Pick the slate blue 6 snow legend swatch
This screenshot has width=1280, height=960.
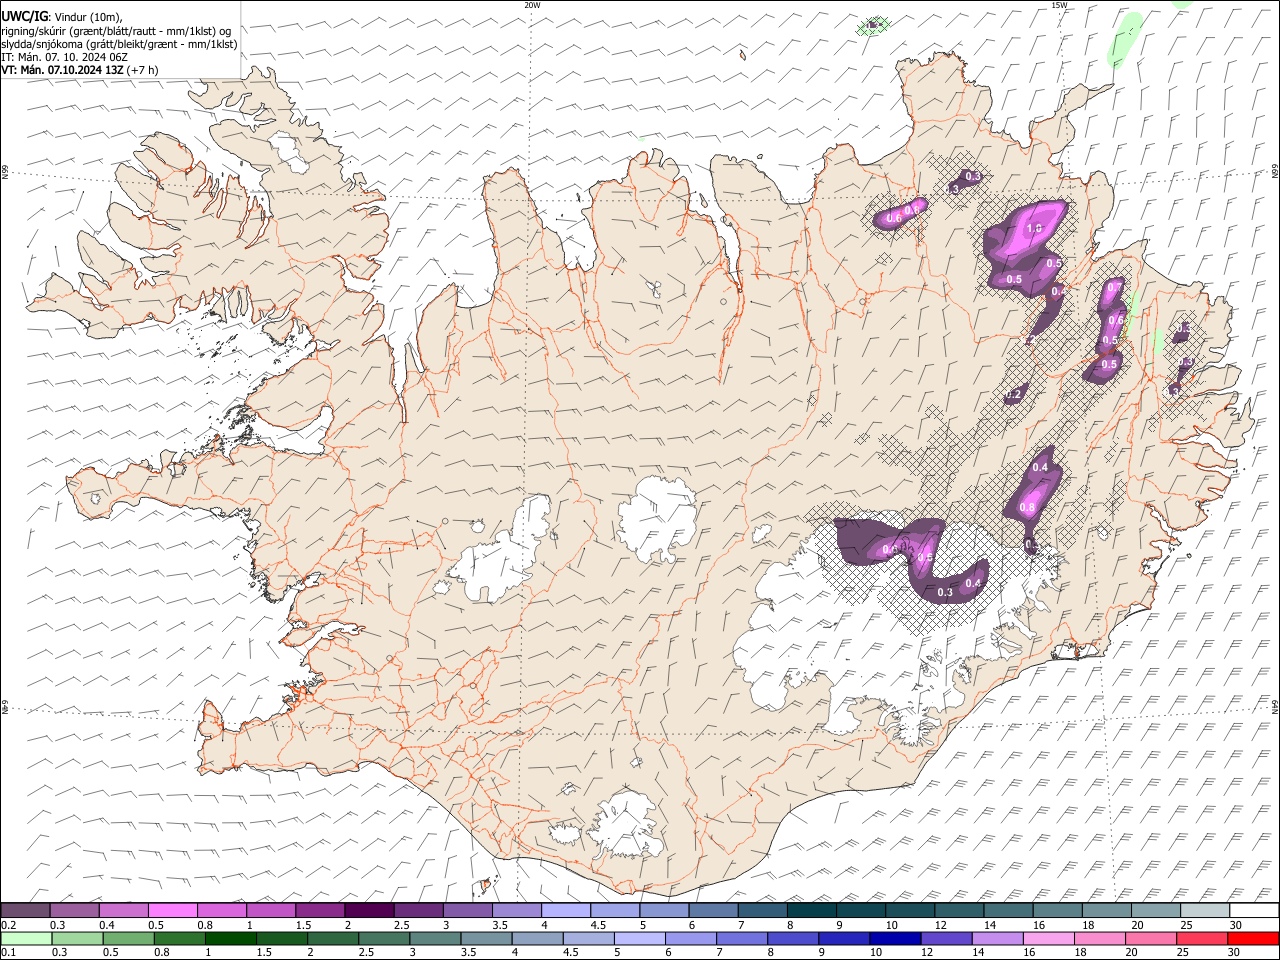pyautogui.click(x=713, y=911)
